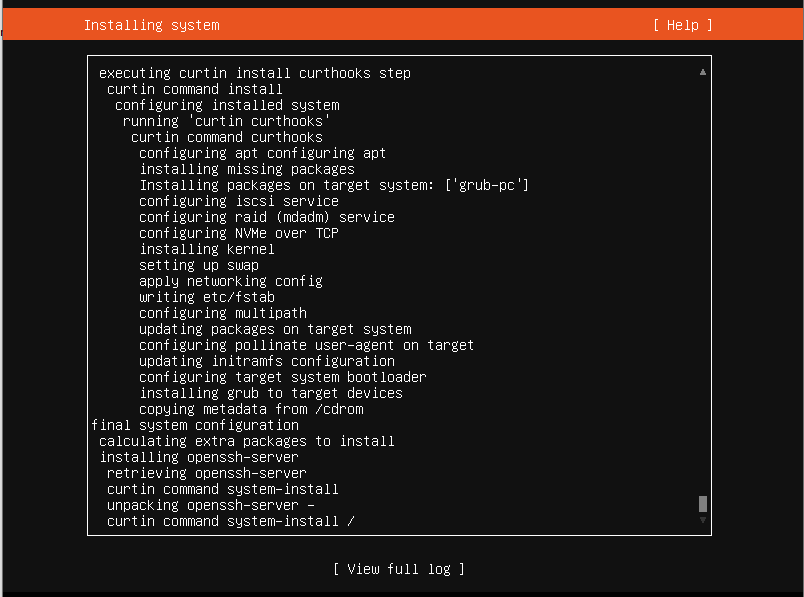Screen dimensions: 804x597
Task: Click the log scrollbar thumb
Action: pyautogui.click(x=703, y=504)
